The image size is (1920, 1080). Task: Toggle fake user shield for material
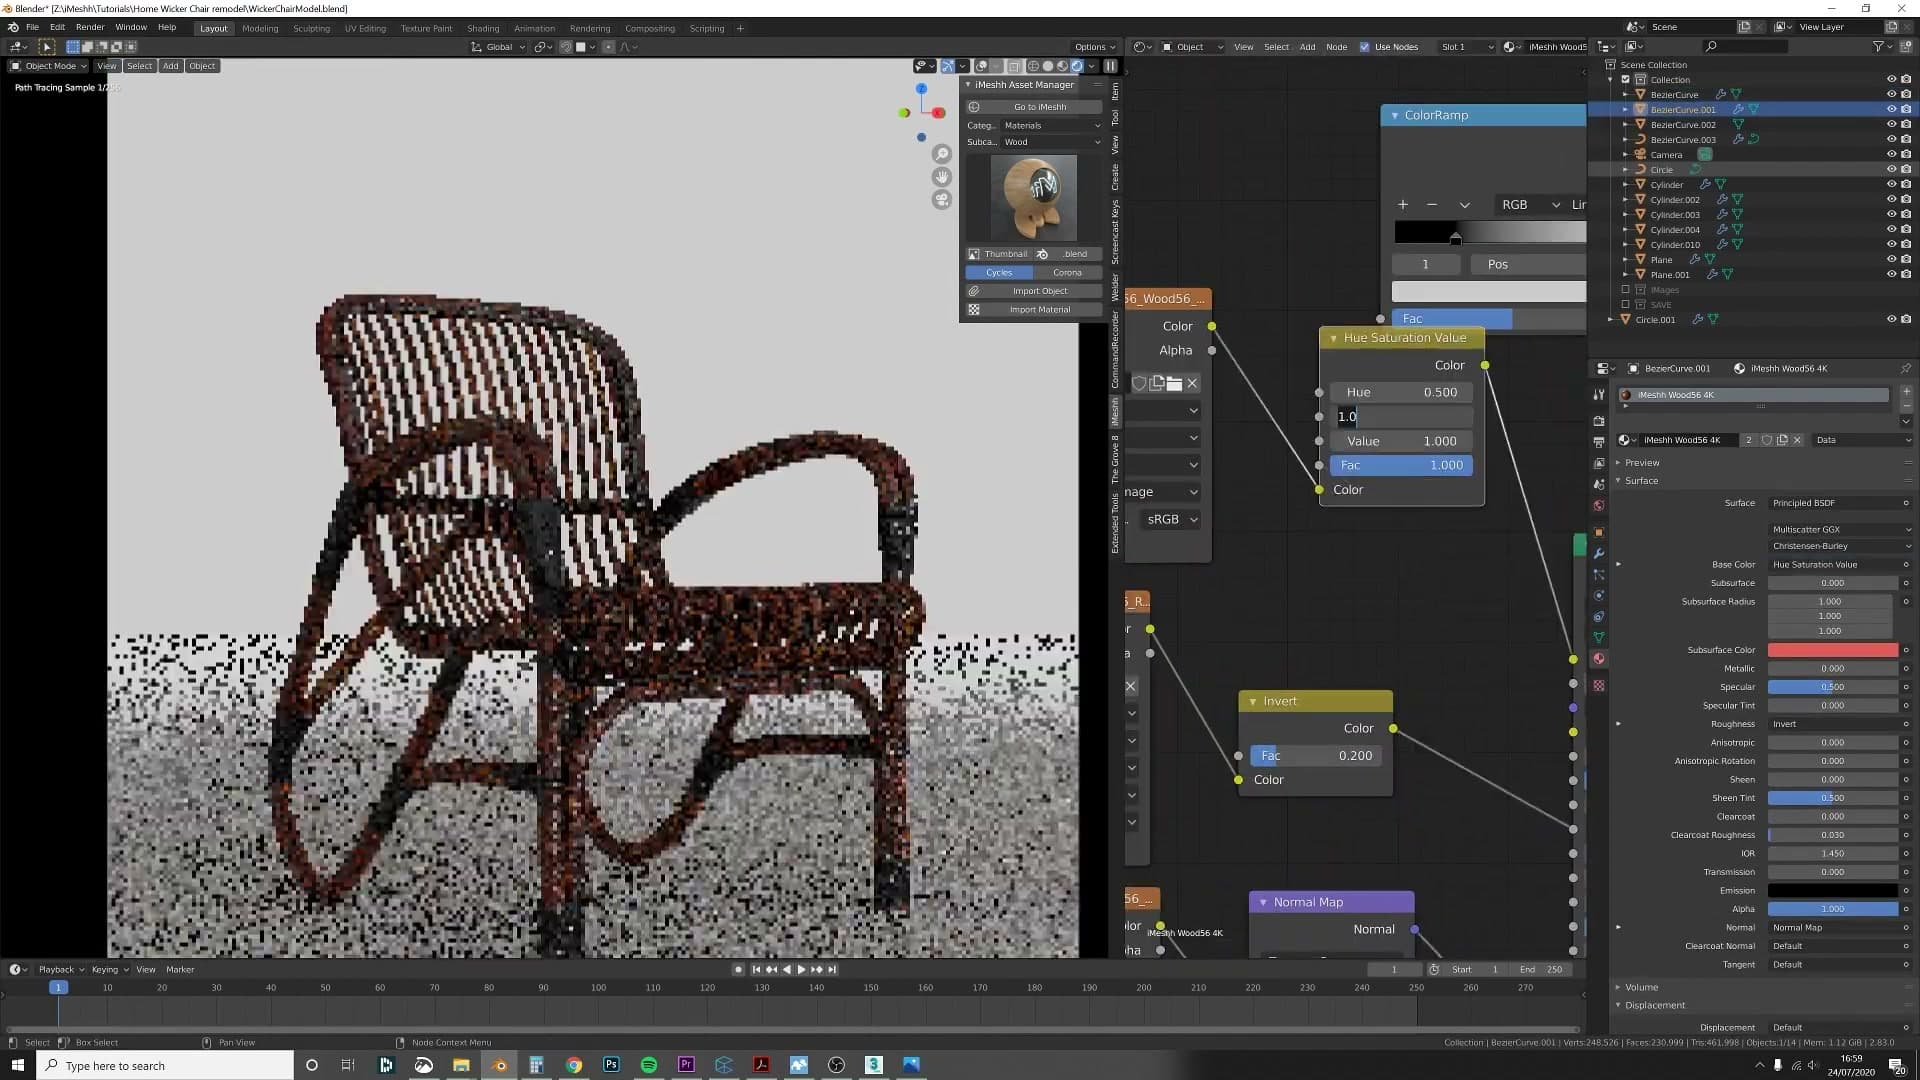(x=1767, y=440)
